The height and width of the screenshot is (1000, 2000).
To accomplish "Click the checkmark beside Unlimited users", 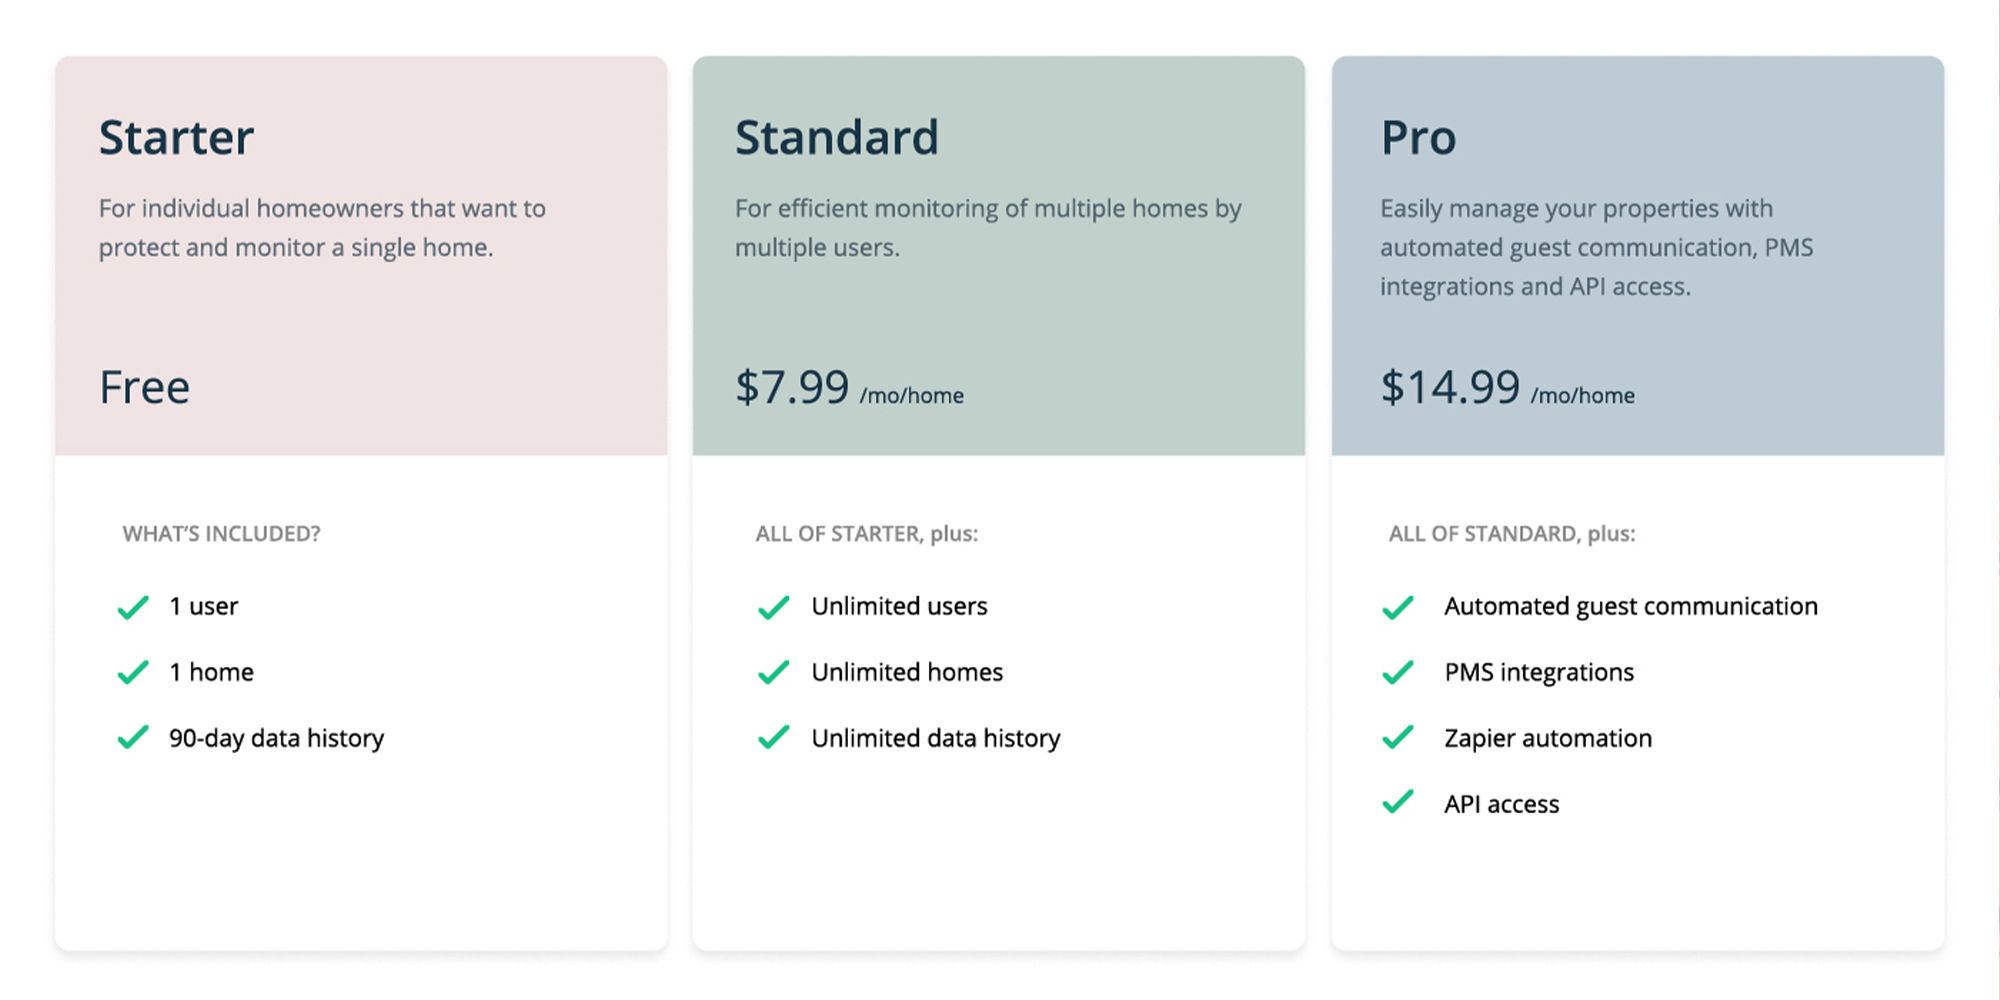I will coord(773,607).
